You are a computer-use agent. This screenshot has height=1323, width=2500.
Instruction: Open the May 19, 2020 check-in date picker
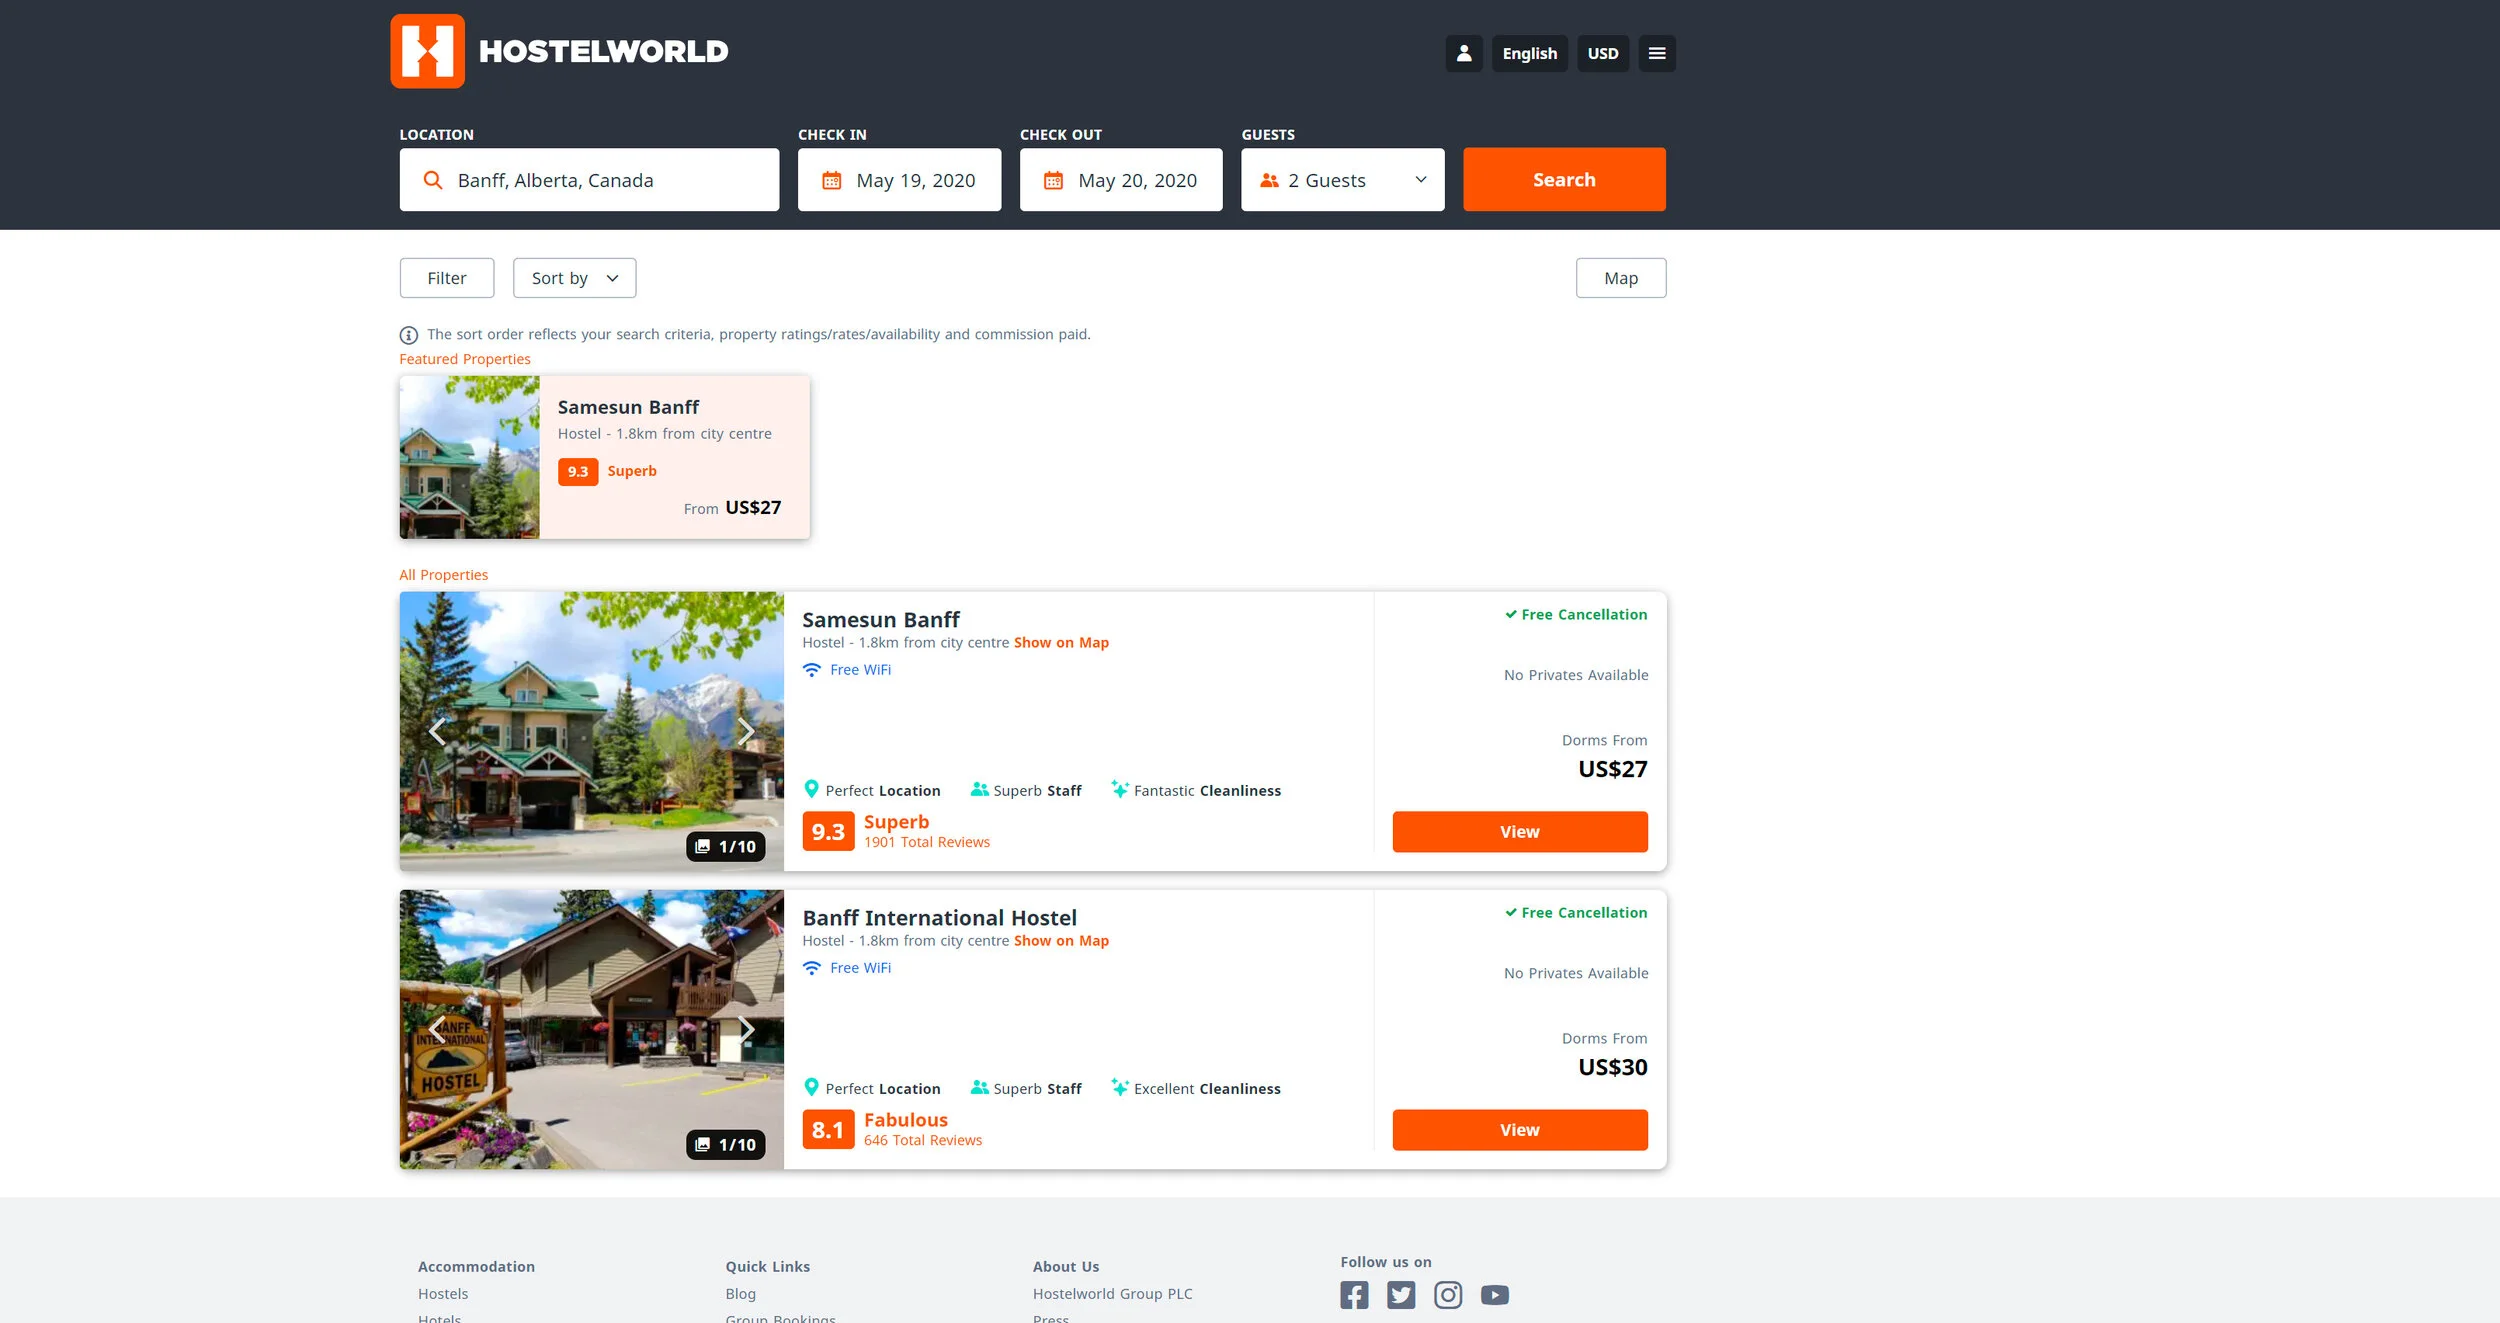899,180
